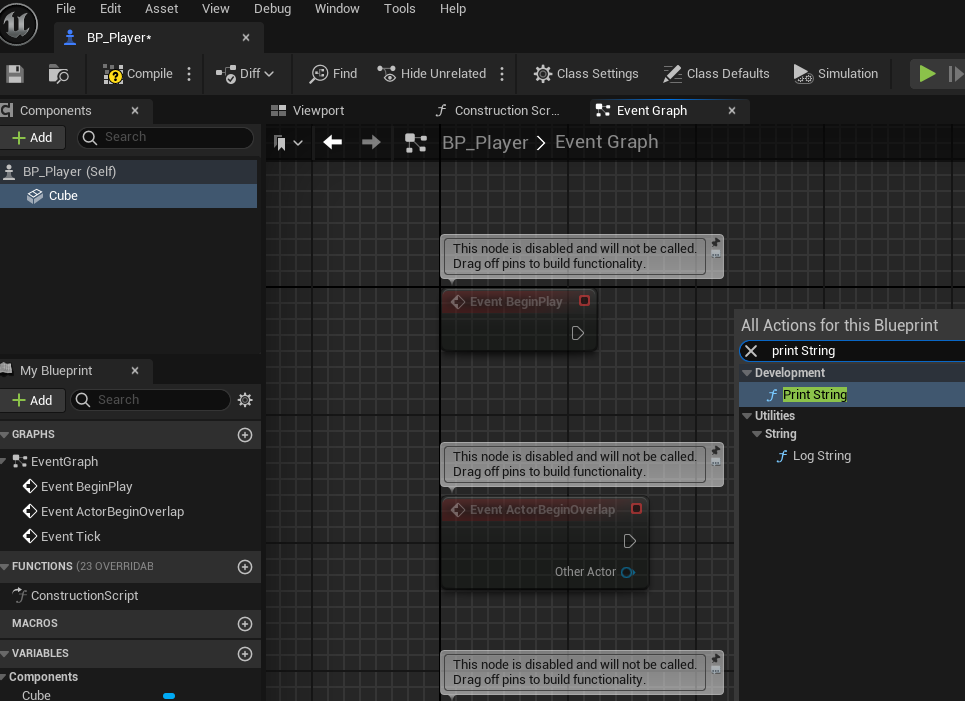Open Class Defaults
This screenshot has height=701, width=965.
click(x=716, y=74)
